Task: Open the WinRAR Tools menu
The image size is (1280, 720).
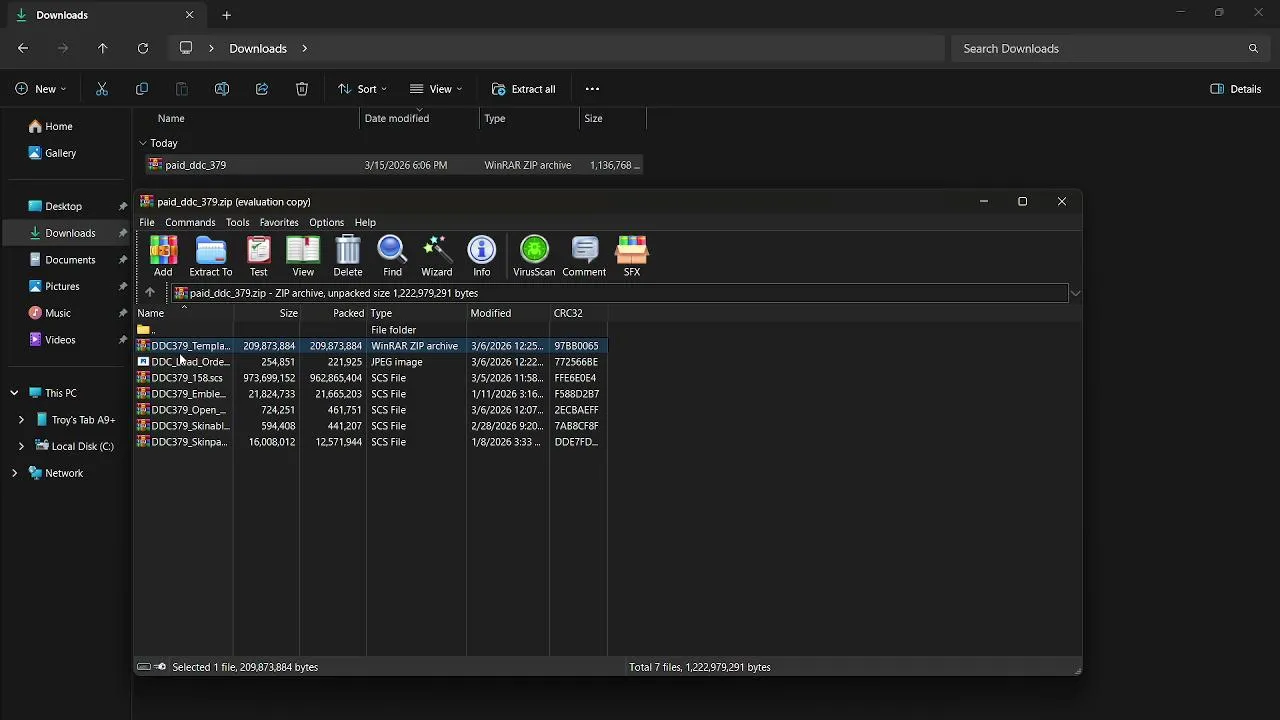Action: pos(237,222)
